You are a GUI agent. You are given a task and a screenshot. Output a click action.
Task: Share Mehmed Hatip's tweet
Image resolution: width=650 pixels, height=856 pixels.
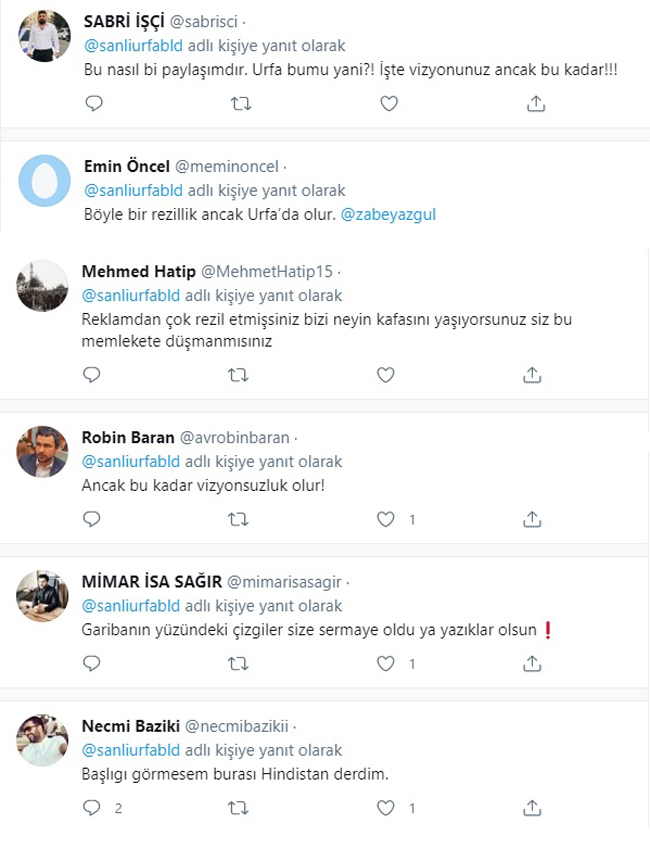(533, 374)
